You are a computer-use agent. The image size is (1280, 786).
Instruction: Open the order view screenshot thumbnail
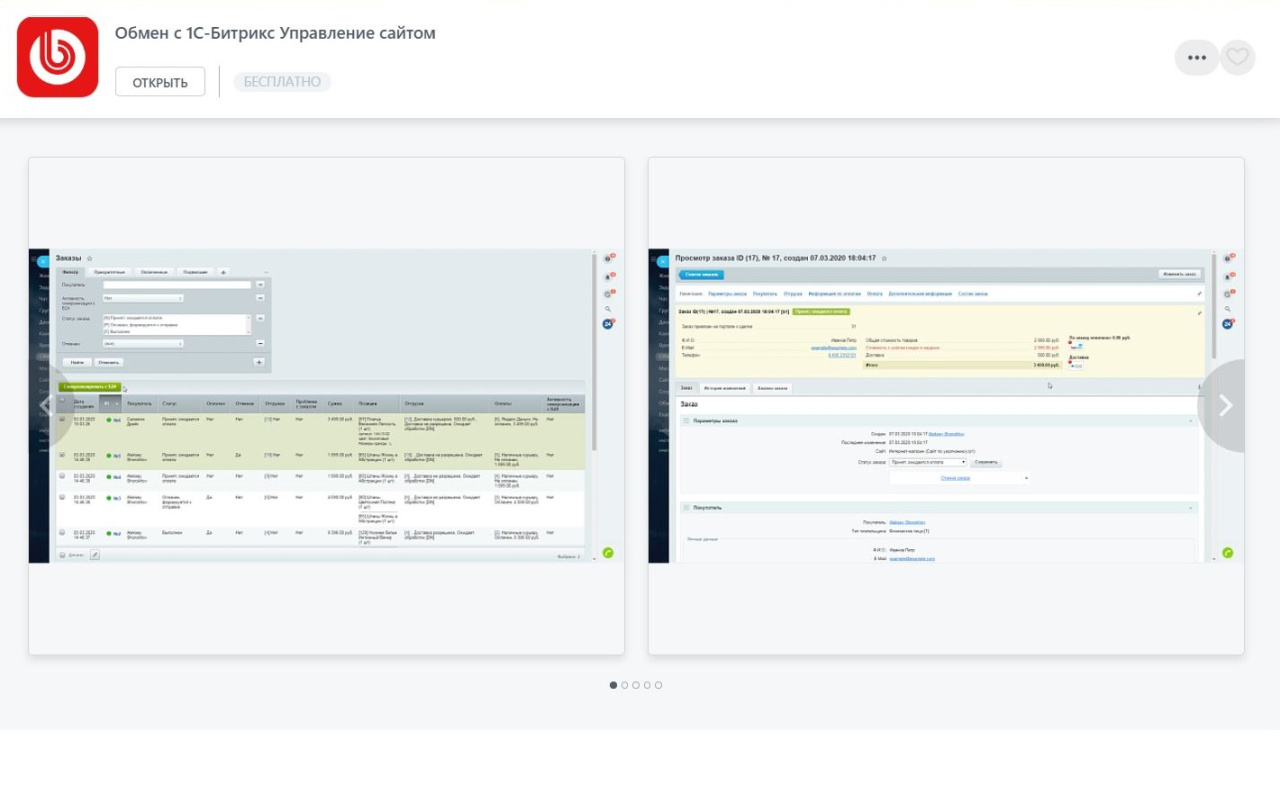tap(946, 405)
